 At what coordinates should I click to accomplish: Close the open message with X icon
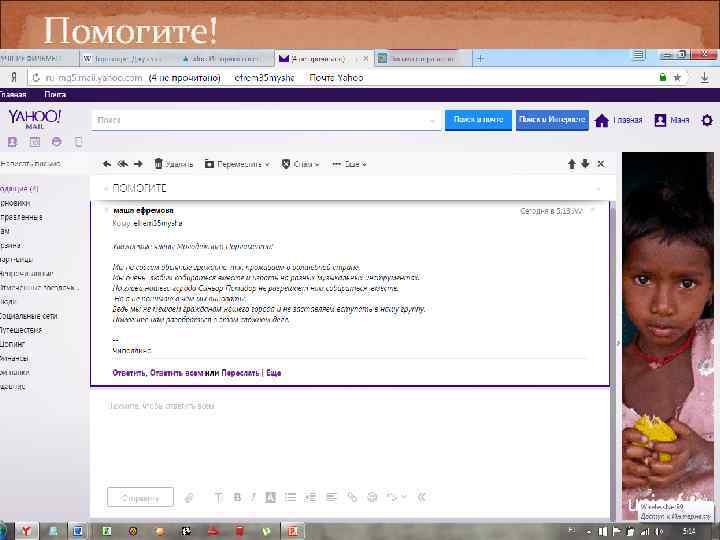[x=601, y=163]
